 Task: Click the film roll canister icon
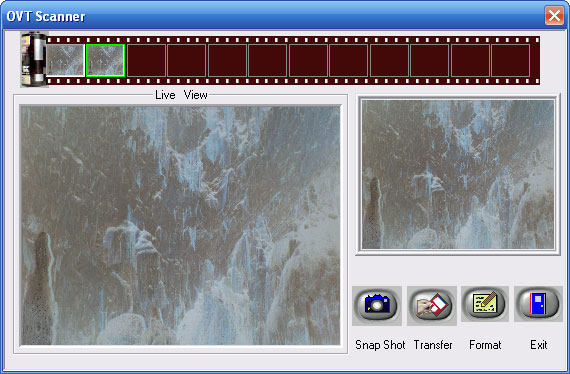pos(34,60)
